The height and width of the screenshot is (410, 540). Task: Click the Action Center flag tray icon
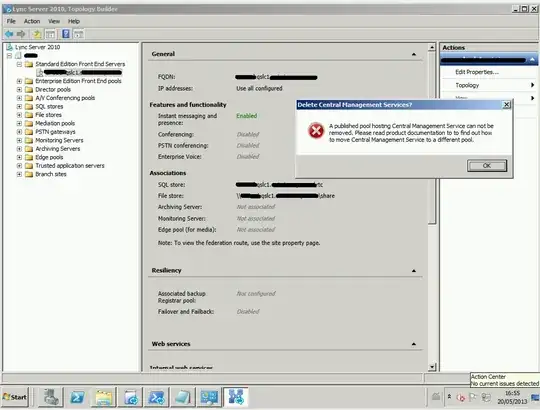(473, 397)
